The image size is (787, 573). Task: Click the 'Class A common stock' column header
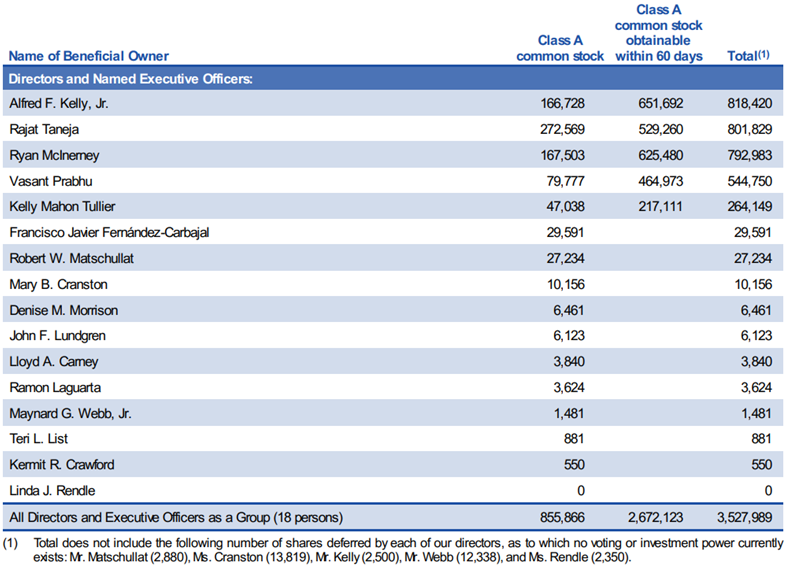[x=560, y=48]
